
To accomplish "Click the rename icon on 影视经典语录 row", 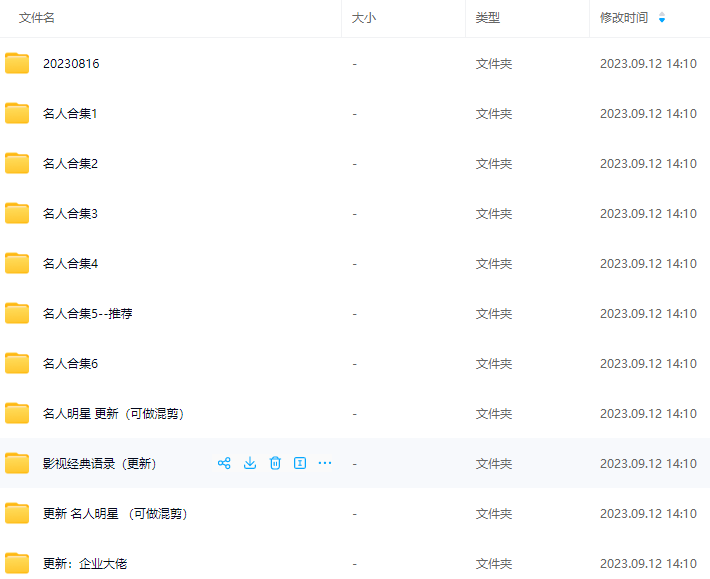I will pyautogui.click(x=299, y=463).
